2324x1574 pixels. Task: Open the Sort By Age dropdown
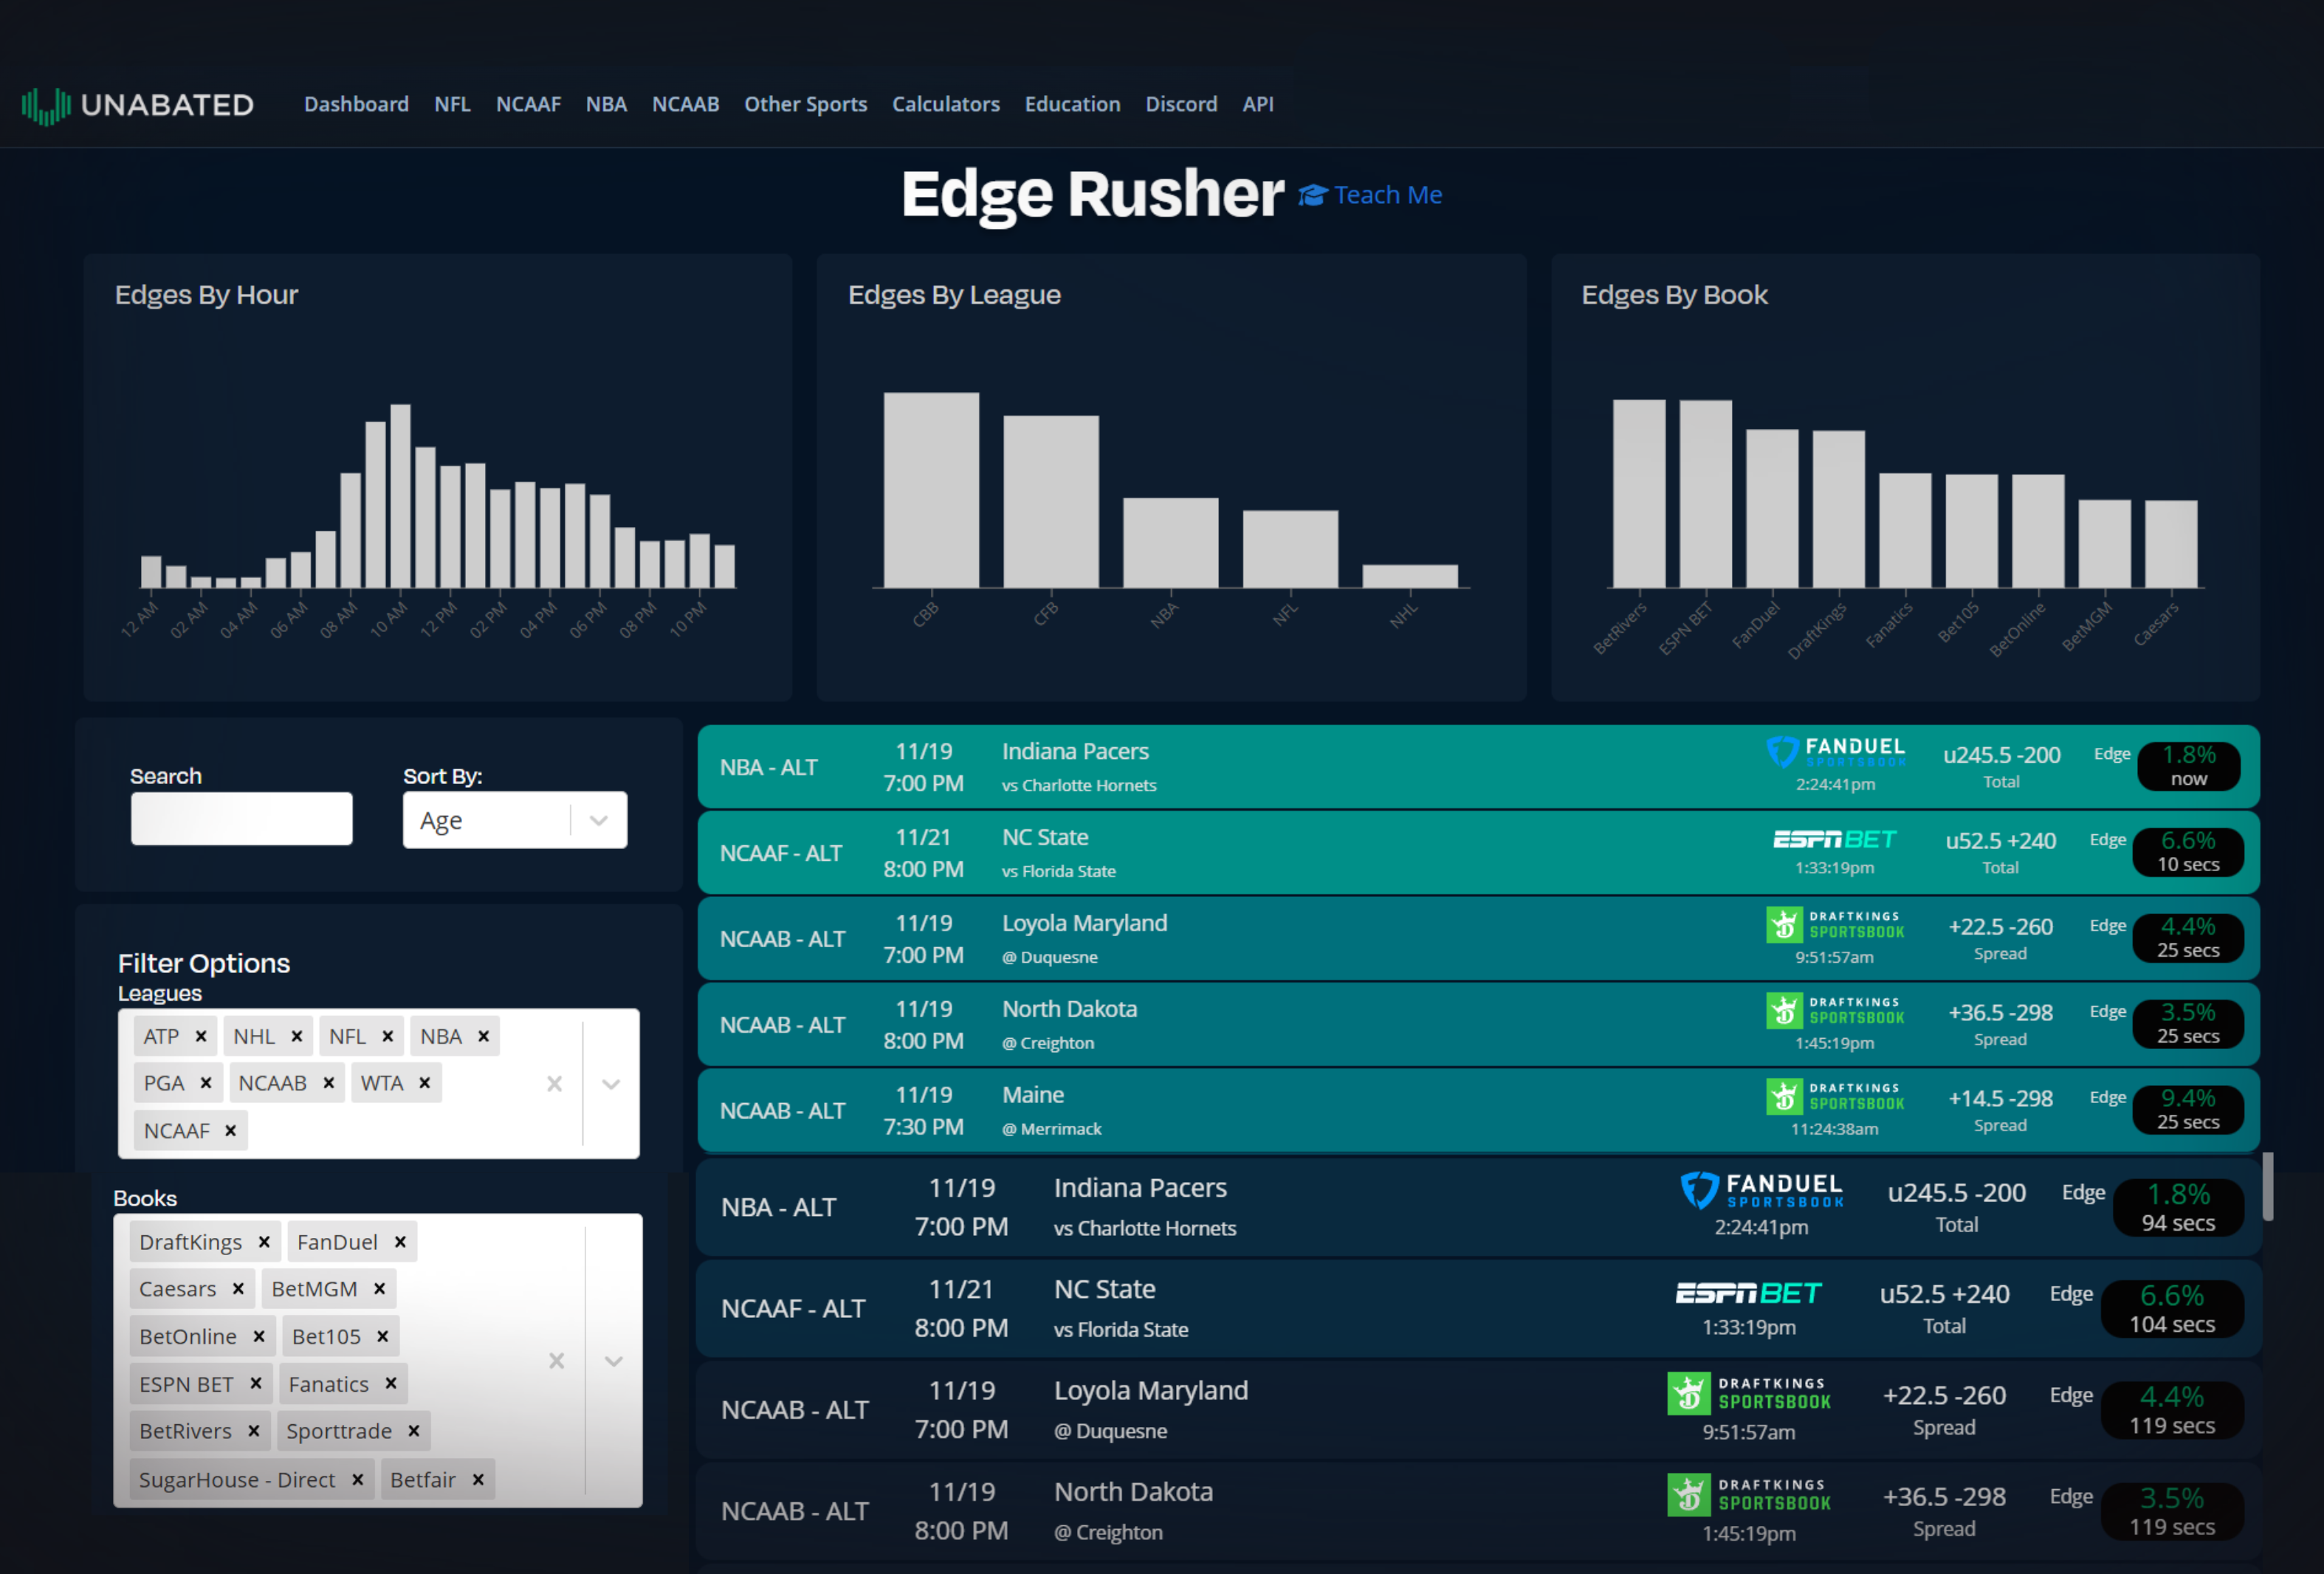coord(515,820)
